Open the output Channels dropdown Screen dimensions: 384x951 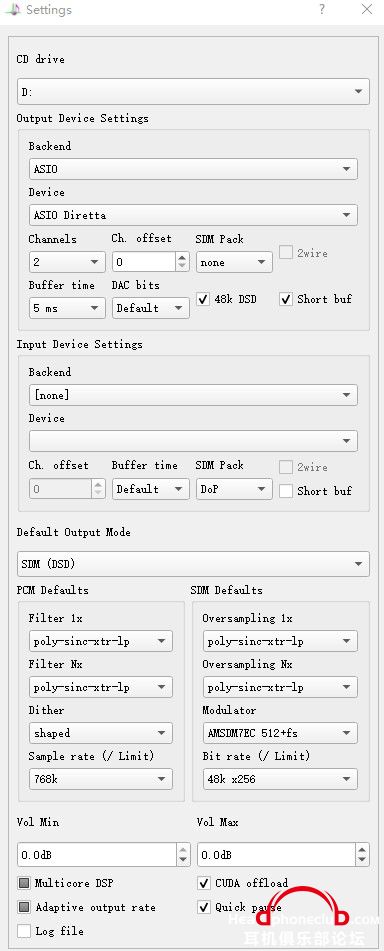tap(67, 262)
